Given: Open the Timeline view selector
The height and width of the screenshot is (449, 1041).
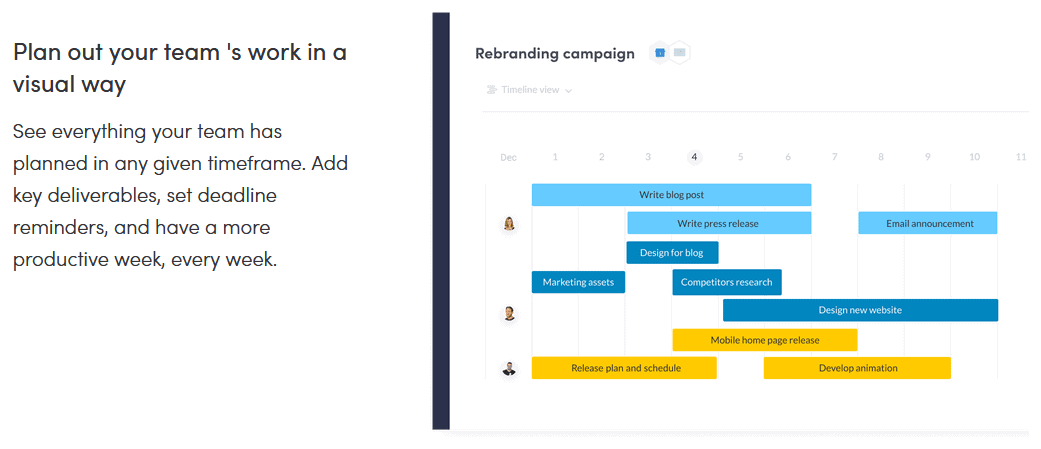Looking at the screenshot, I should (530, 90).
